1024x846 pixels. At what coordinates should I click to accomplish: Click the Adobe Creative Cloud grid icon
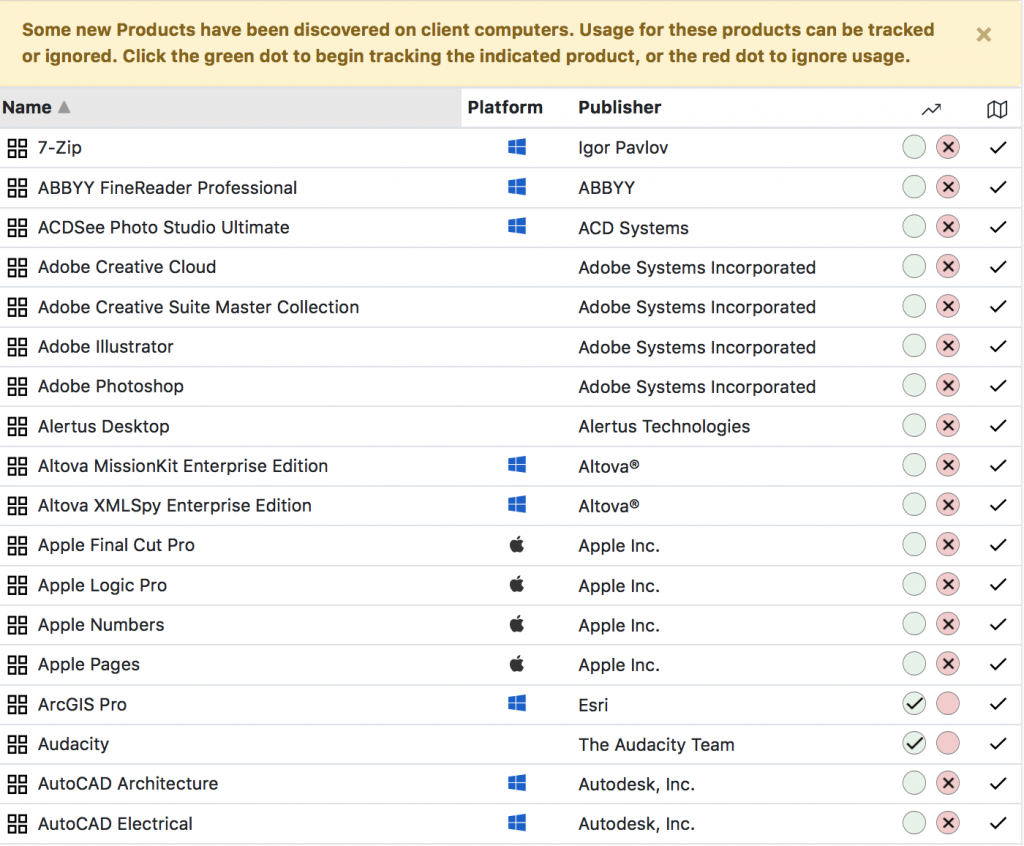coord(18,268)
